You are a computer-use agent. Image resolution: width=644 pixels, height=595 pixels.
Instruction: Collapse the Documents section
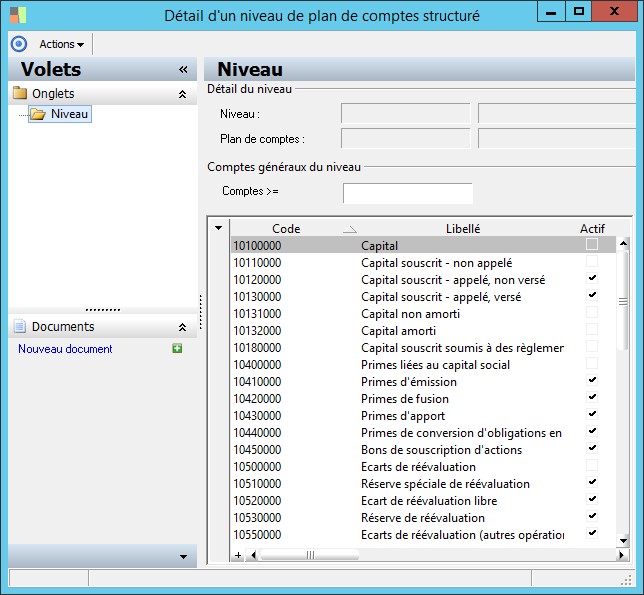tap(182, 327)
